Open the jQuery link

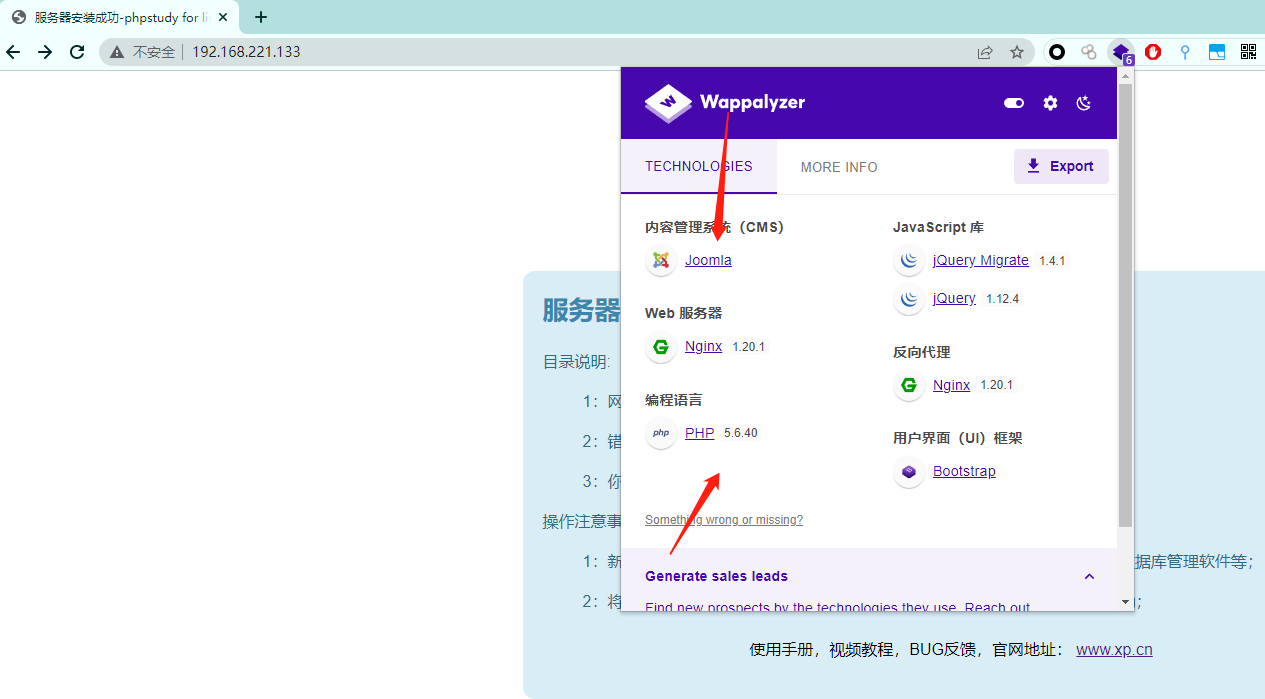point(954,298)
